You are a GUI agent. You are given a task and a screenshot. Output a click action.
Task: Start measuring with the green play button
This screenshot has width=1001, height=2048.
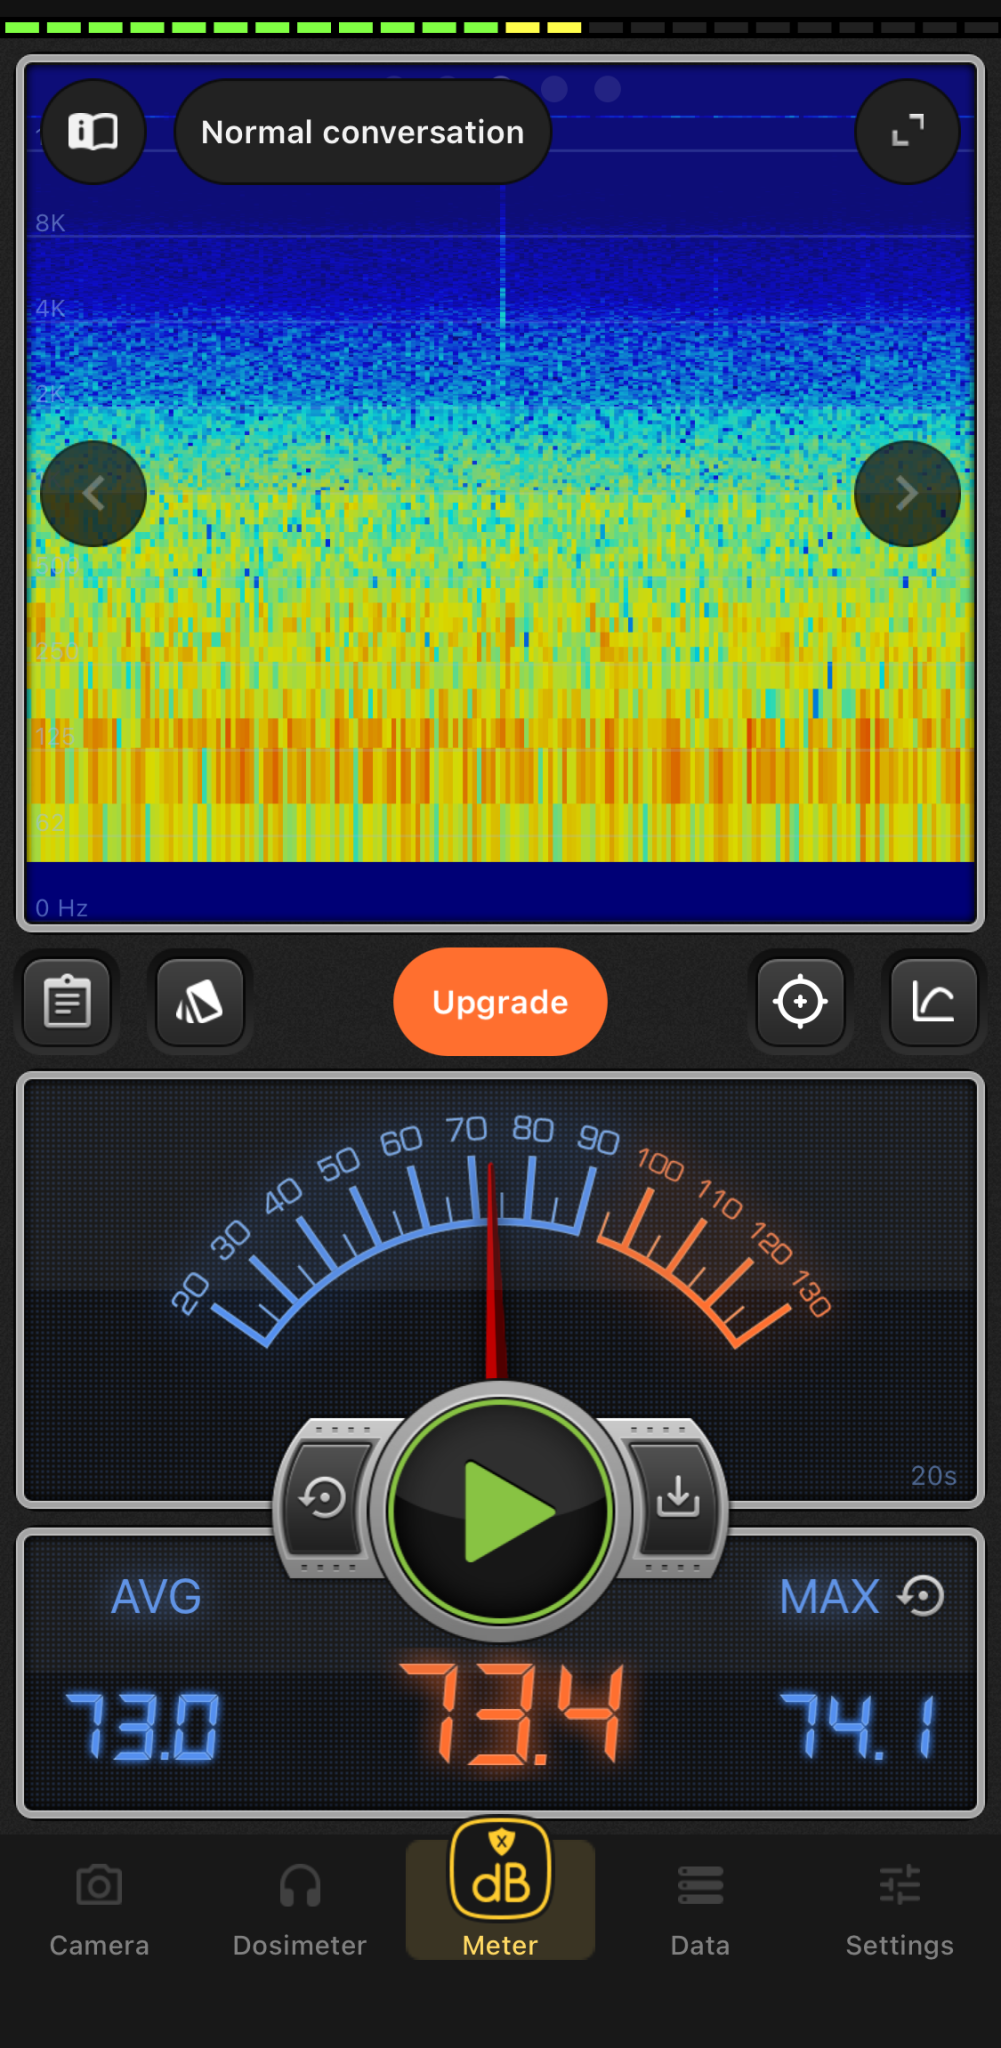500,1511
